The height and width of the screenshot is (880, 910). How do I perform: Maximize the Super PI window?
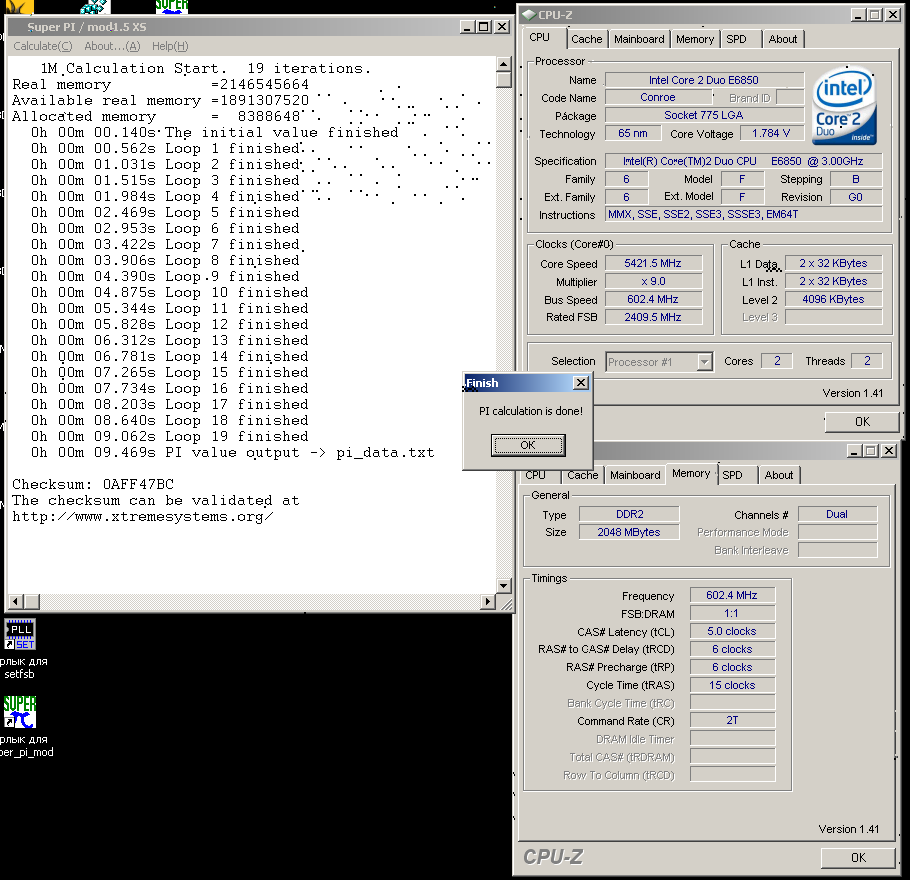(x=483, y=27)
